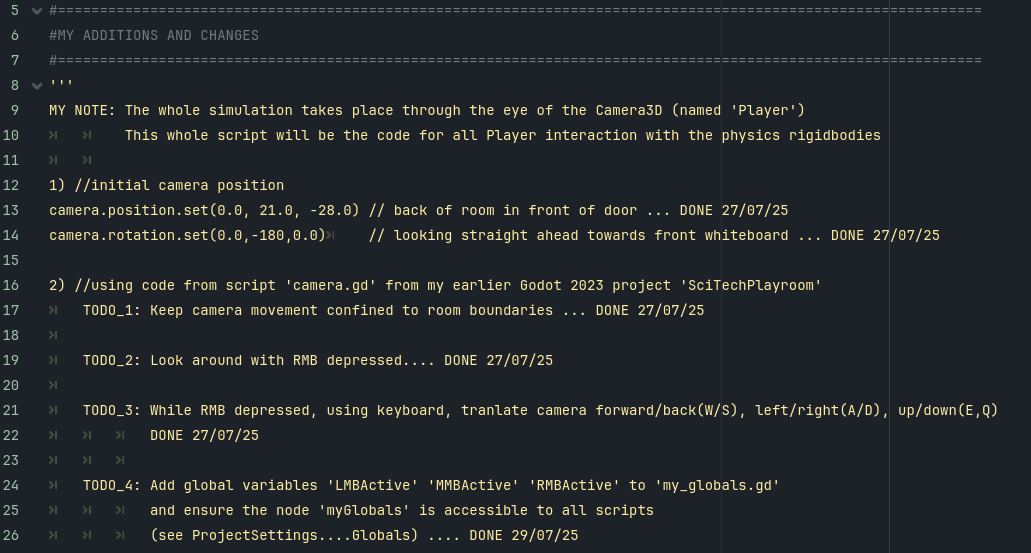Click line number 26 in the gutter
This screenshot has height=553, width=1031.
click(11, 535)
